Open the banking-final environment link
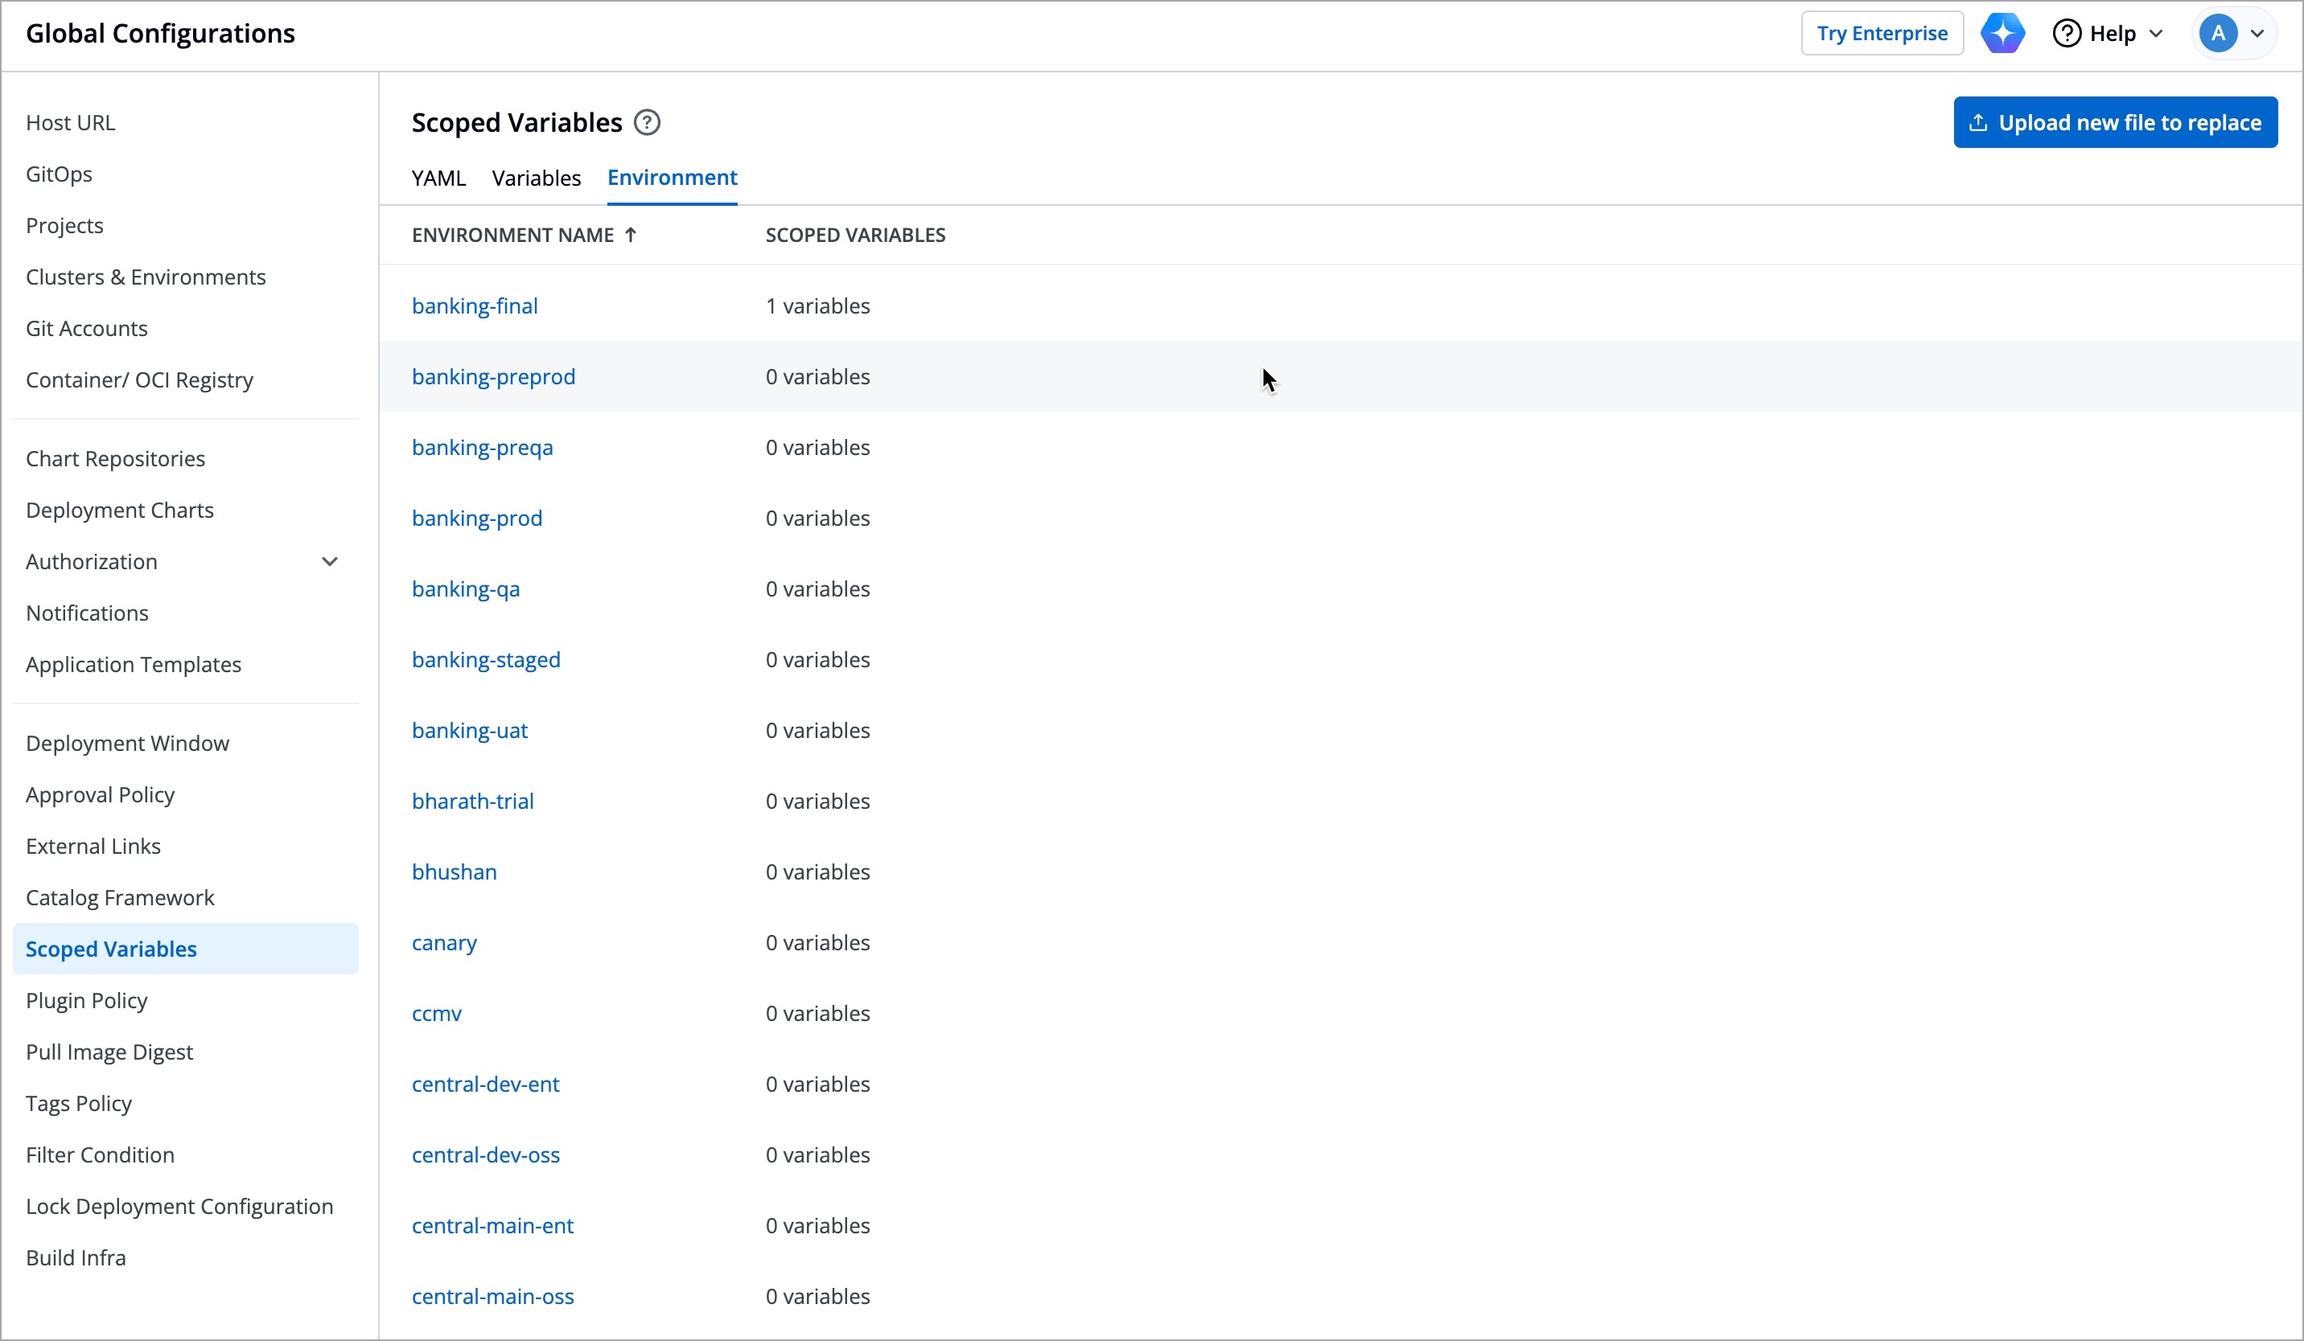Viewport: 2304px width, 1341px height. pos(474,306)
